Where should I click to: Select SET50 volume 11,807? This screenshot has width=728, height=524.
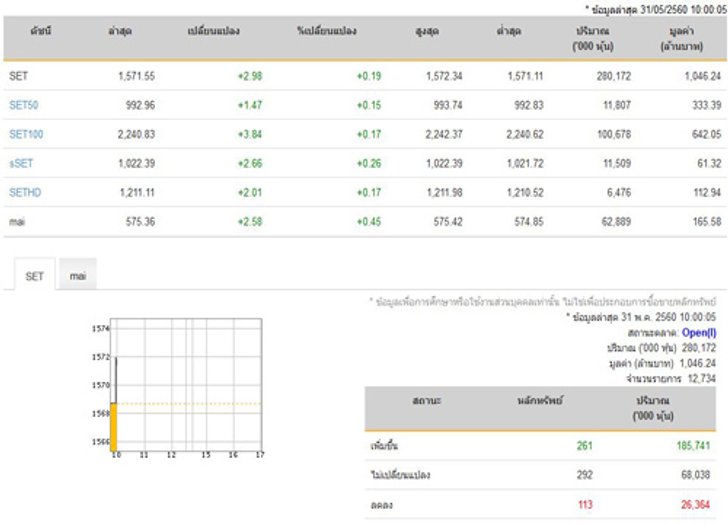click(617, 105)
